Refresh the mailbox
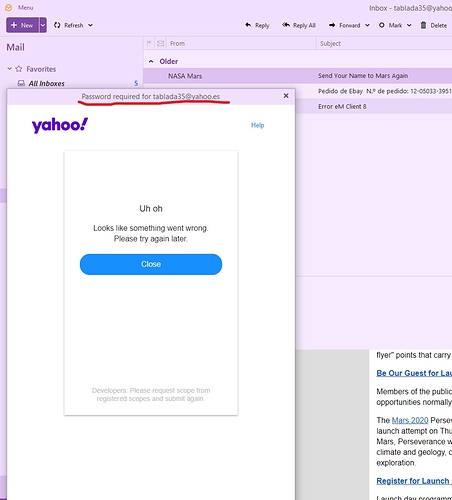The width and height of the screenshot is (452, 500). (69, 25)
